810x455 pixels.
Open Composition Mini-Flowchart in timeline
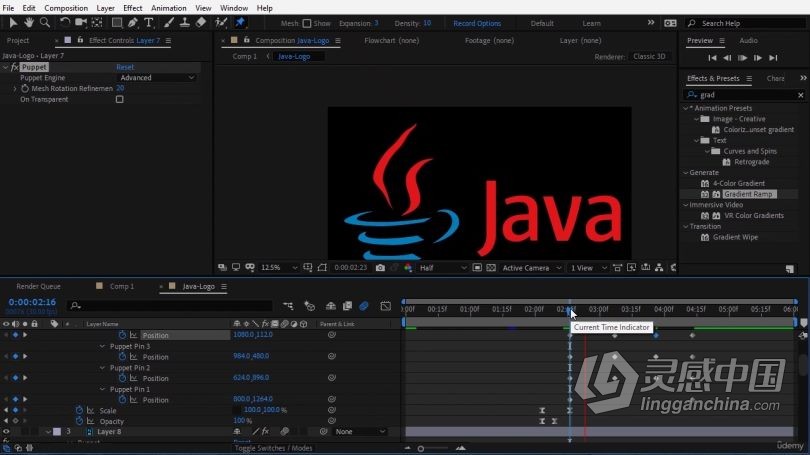288,306
